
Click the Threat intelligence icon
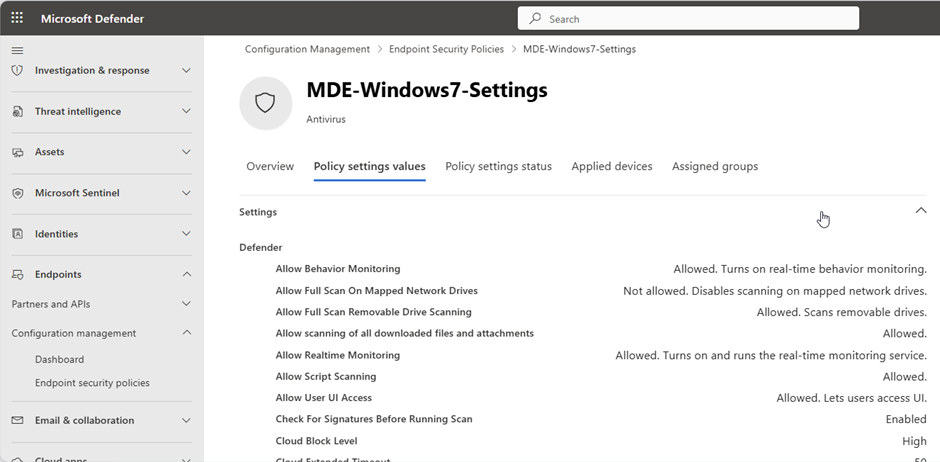(x=17, y=111)
